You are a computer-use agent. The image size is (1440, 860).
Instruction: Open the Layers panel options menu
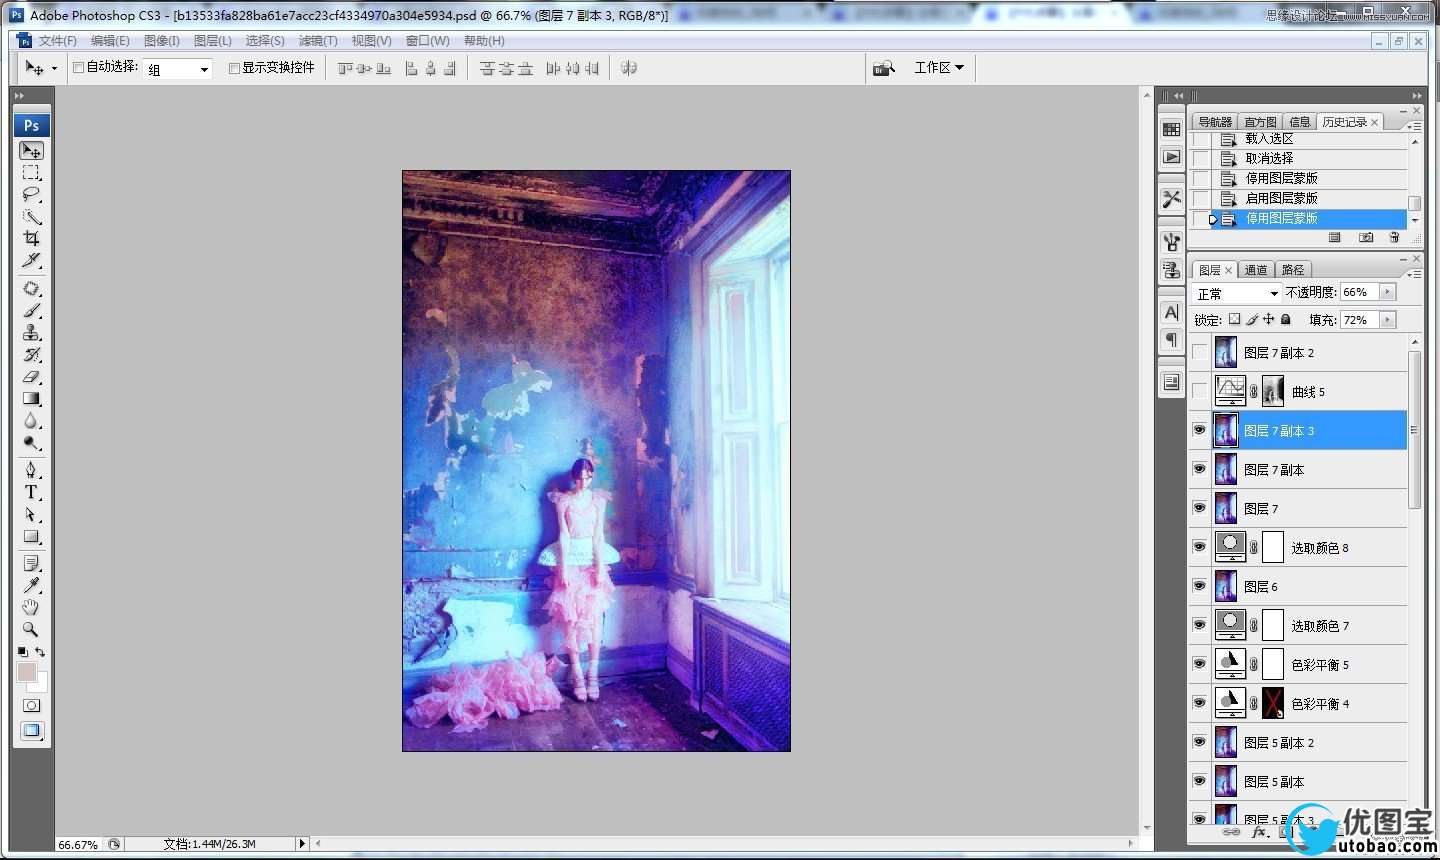(x=1414, y=272)
